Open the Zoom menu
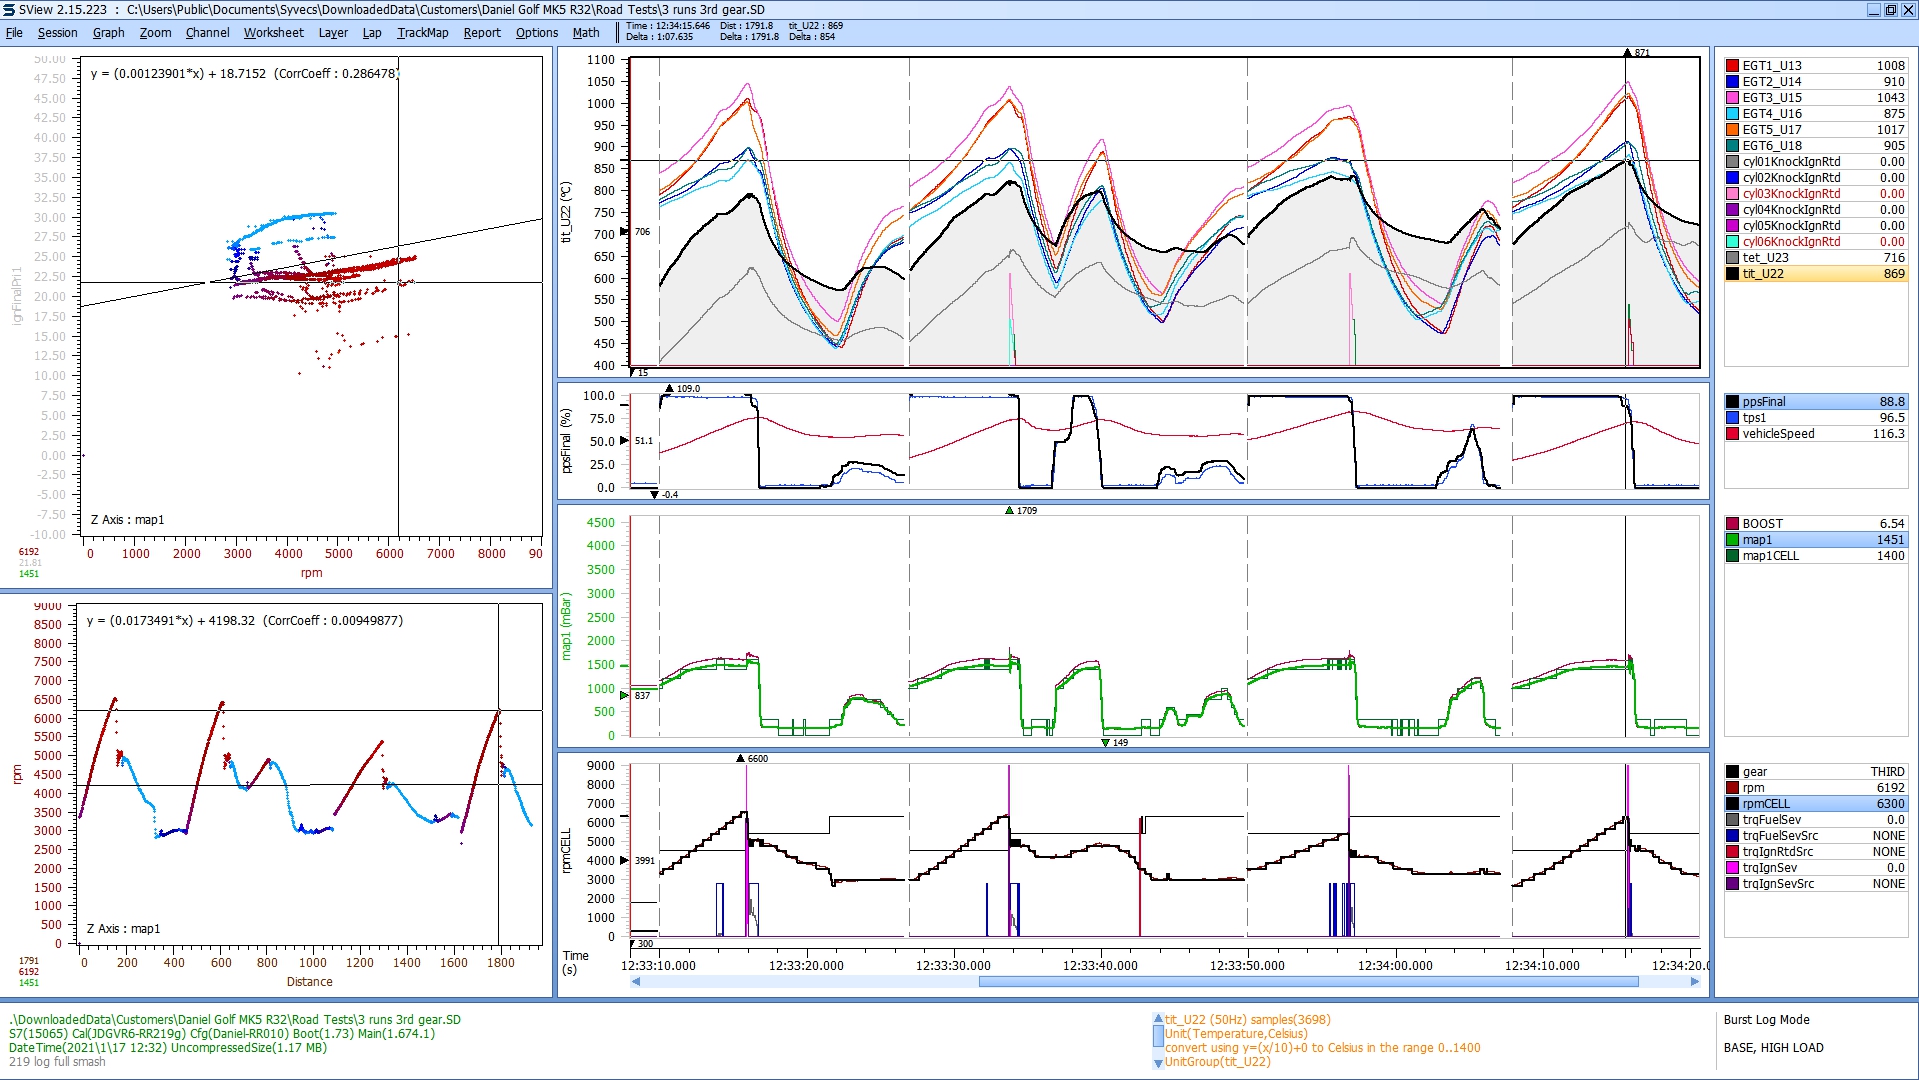This screenshot has height=1080, width=1919. (155, 33)
